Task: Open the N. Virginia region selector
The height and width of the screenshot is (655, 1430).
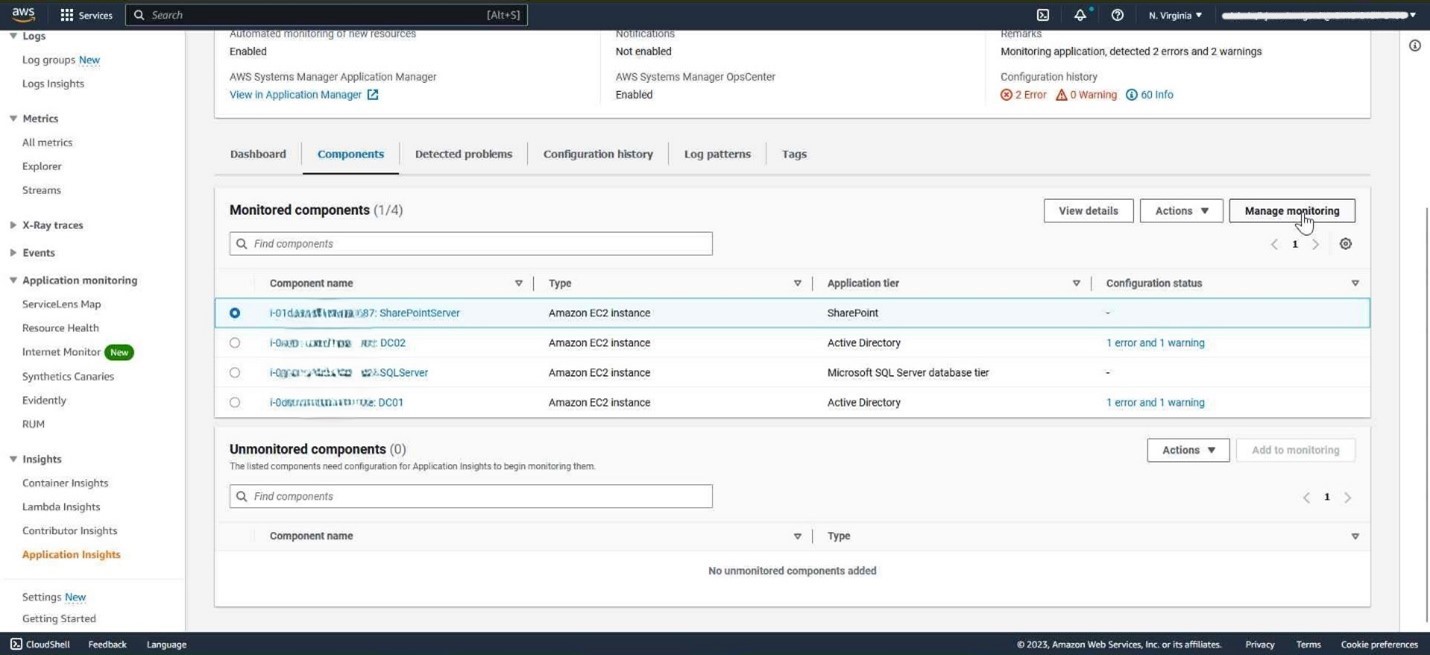Action: 1175,15
